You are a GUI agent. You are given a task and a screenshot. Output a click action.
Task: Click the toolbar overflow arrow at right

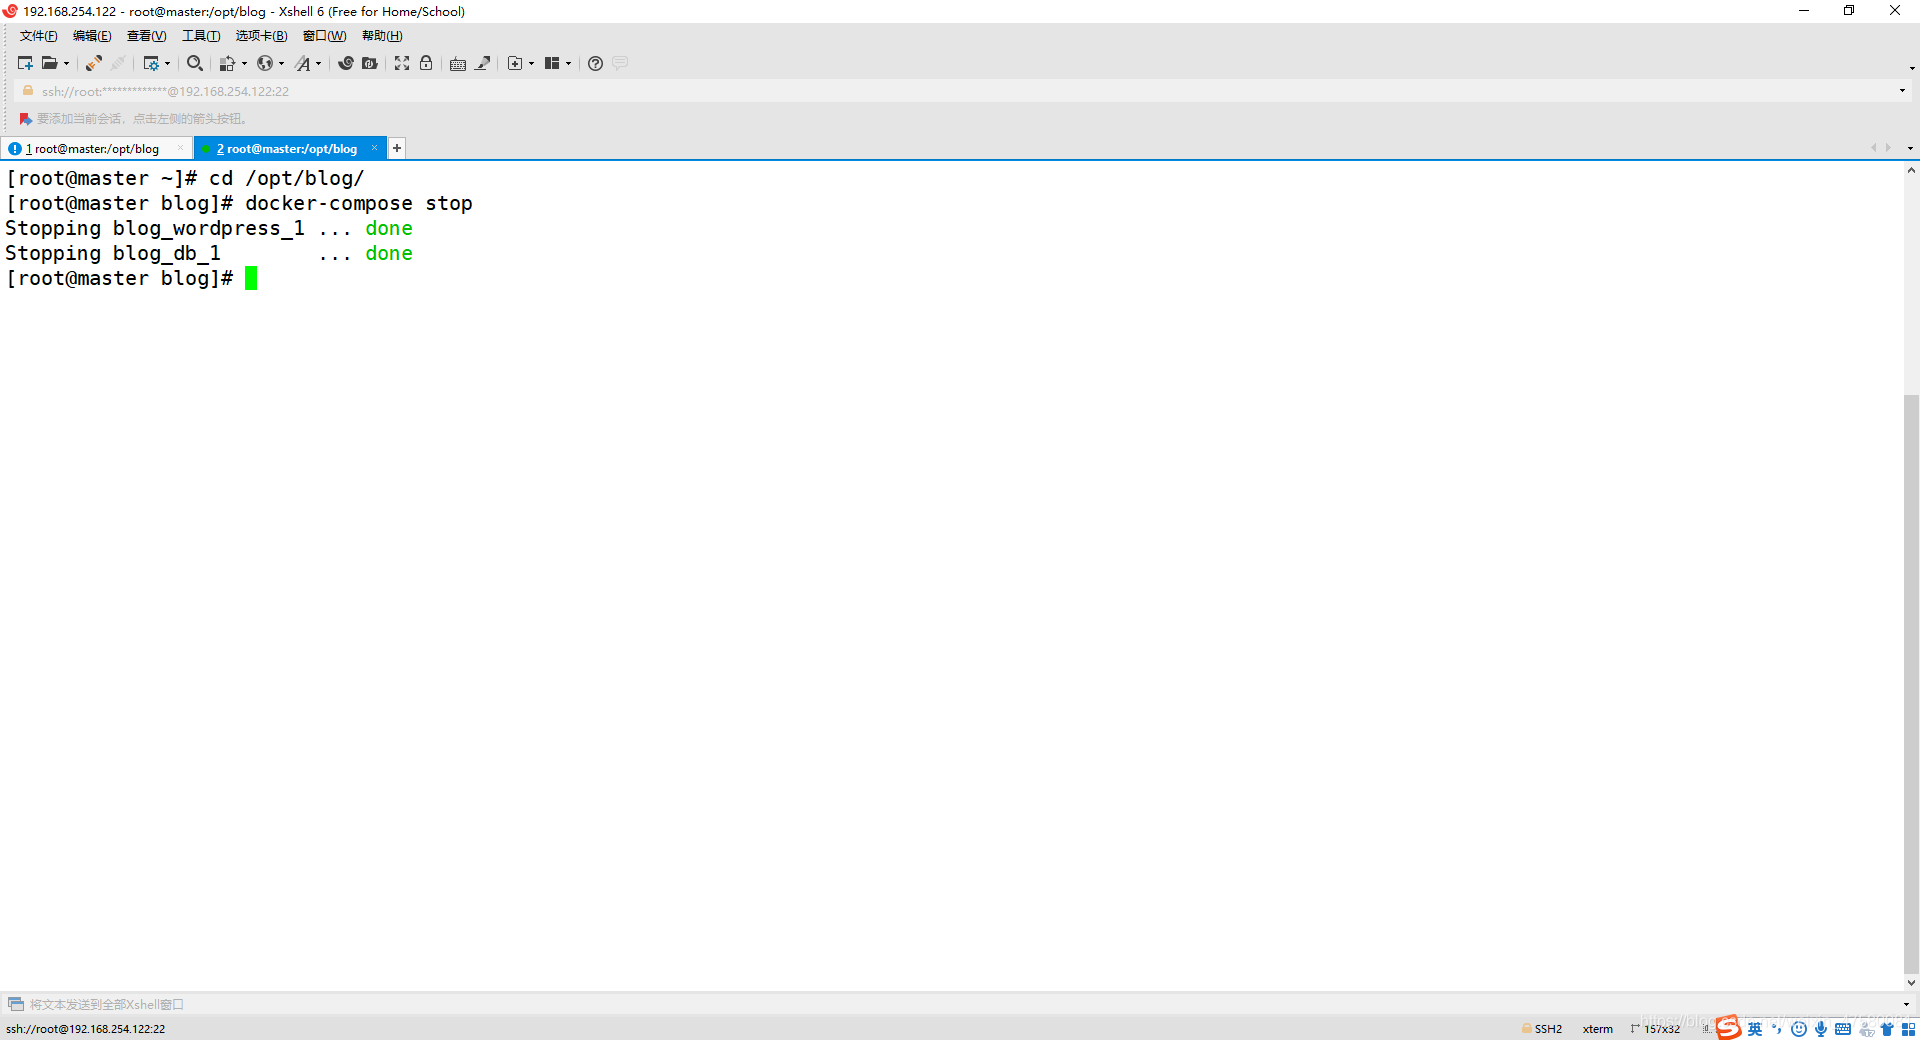[1911, 68]
